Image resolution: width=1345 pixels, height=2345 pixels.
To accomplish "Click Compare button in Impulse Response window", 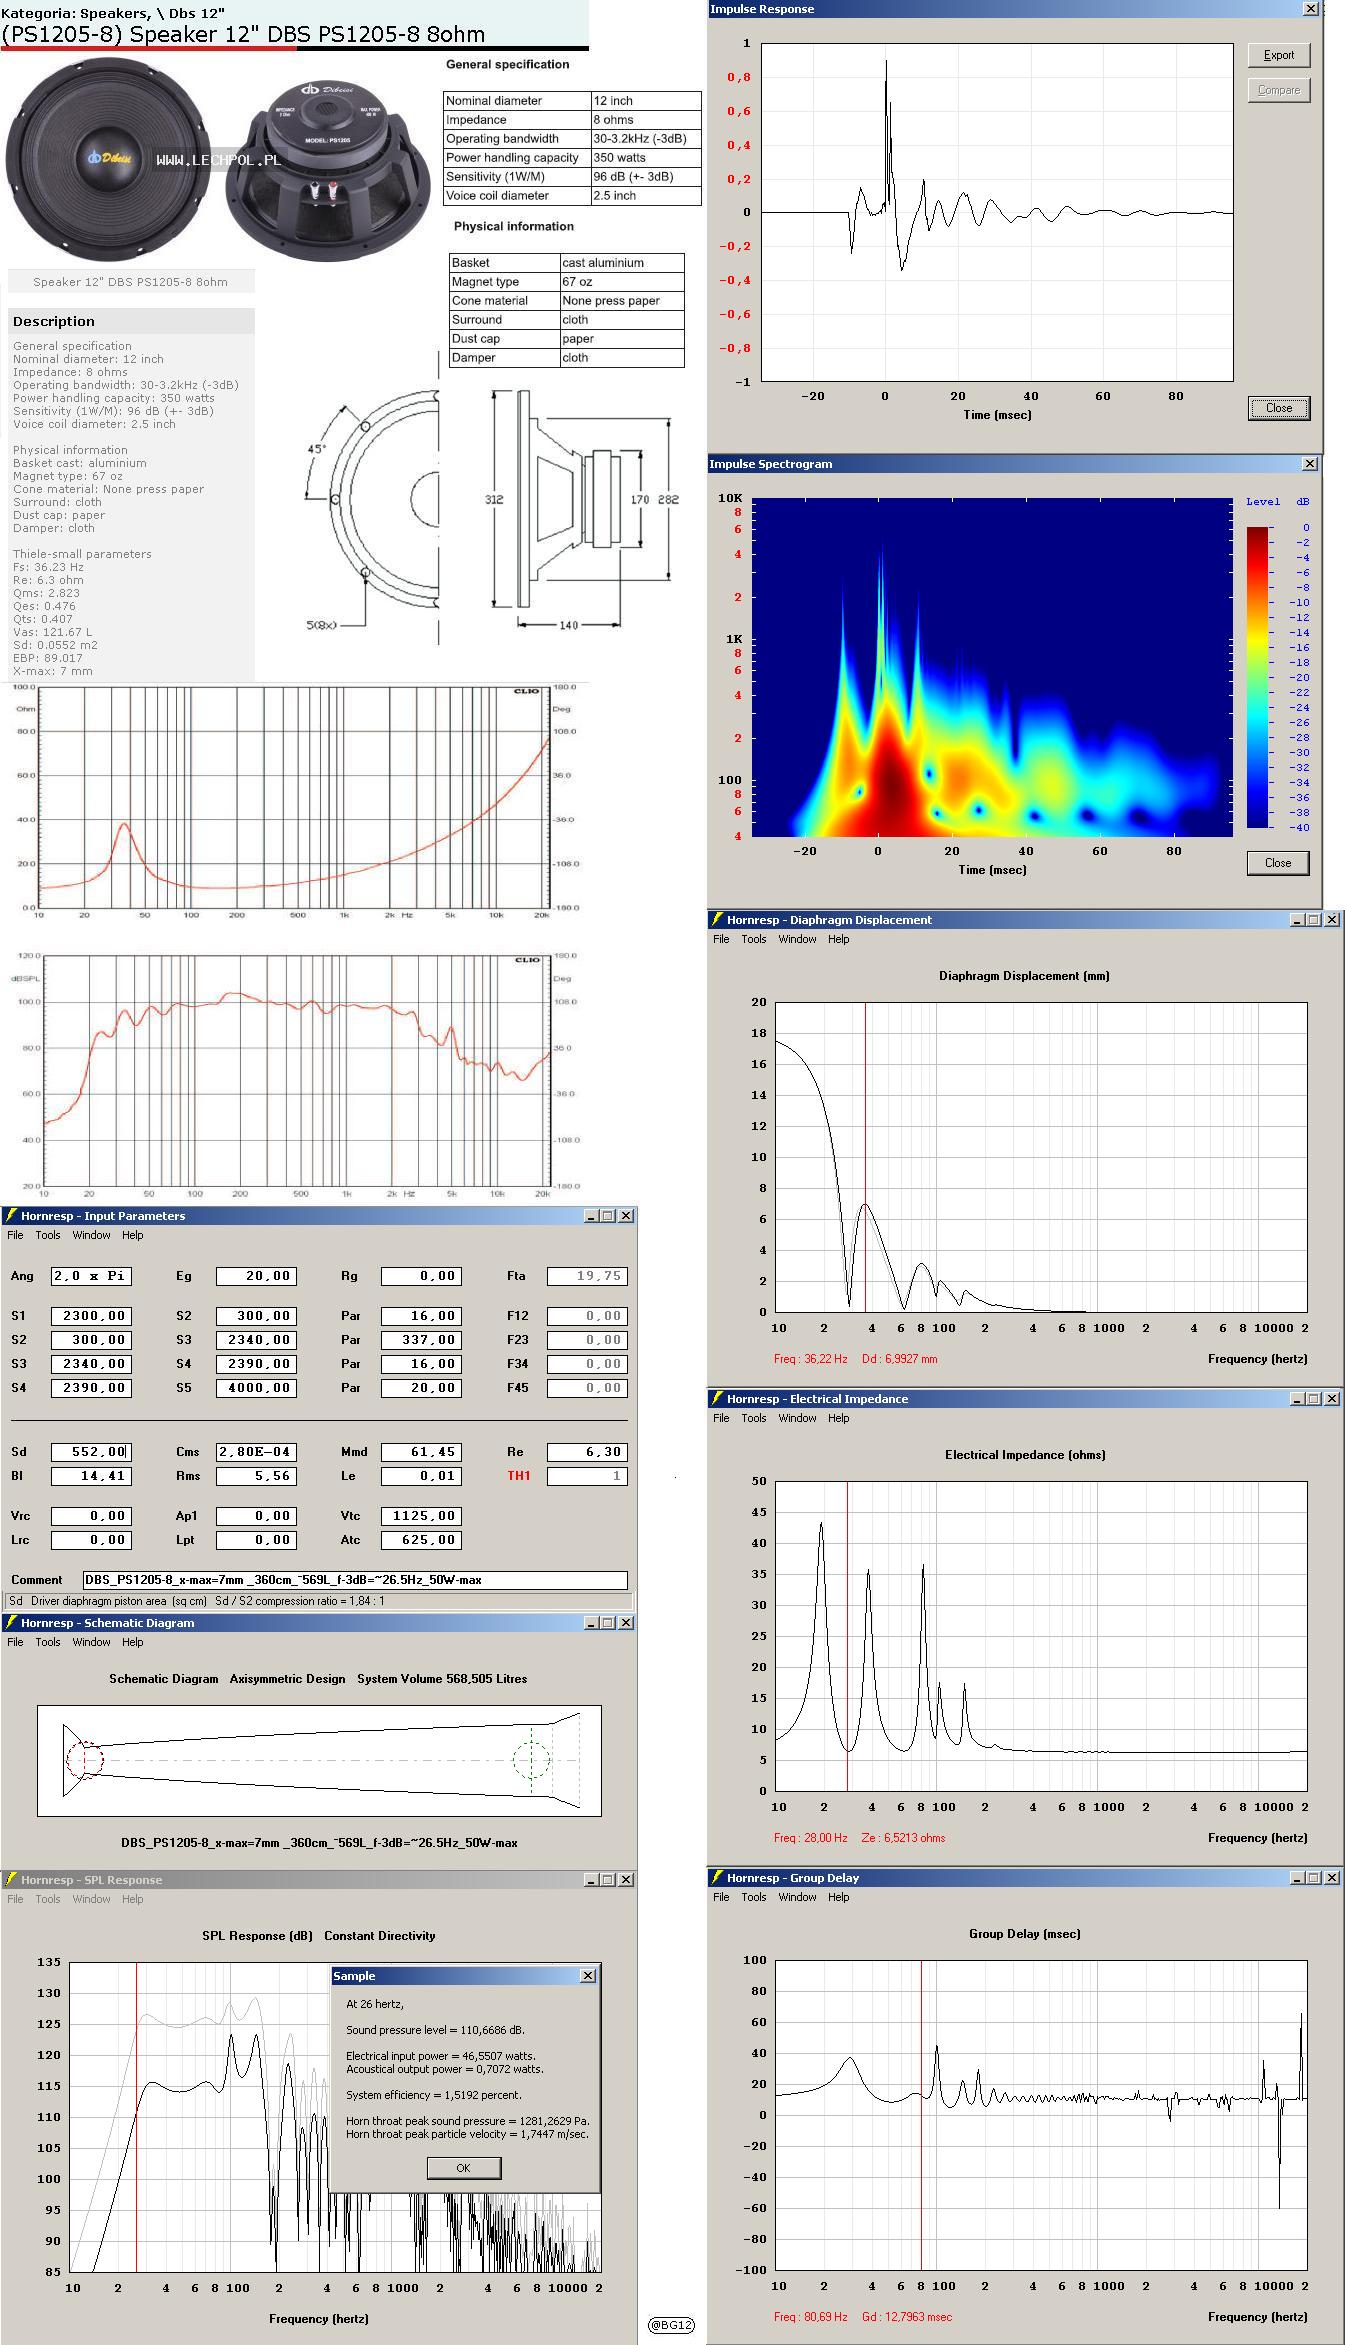I will pos(1278,90).
